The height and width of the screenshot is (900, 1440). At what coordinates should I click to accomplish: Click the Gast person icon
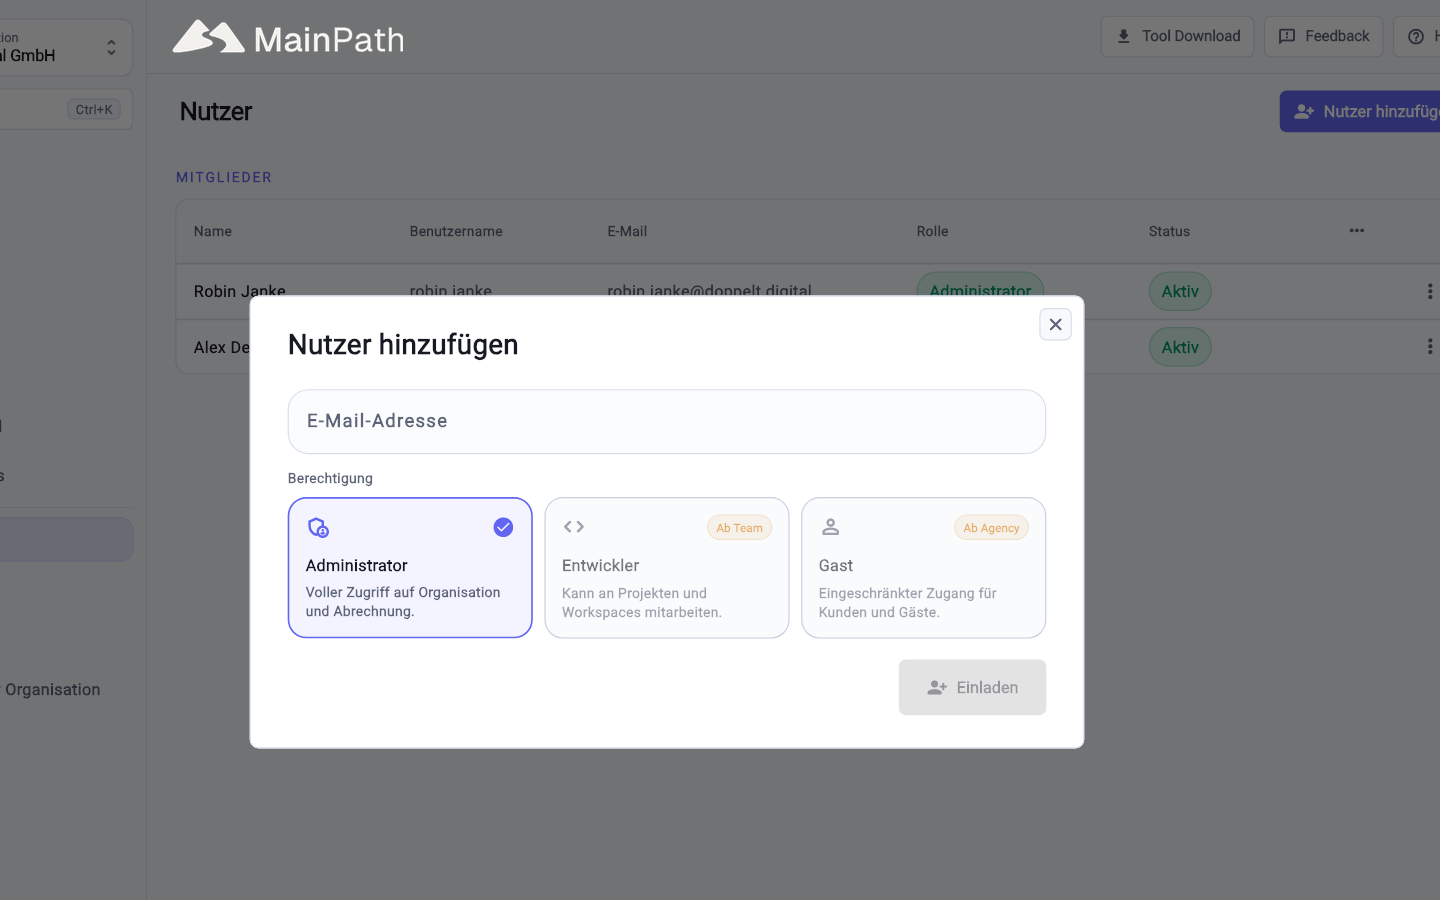click(830, 526)
